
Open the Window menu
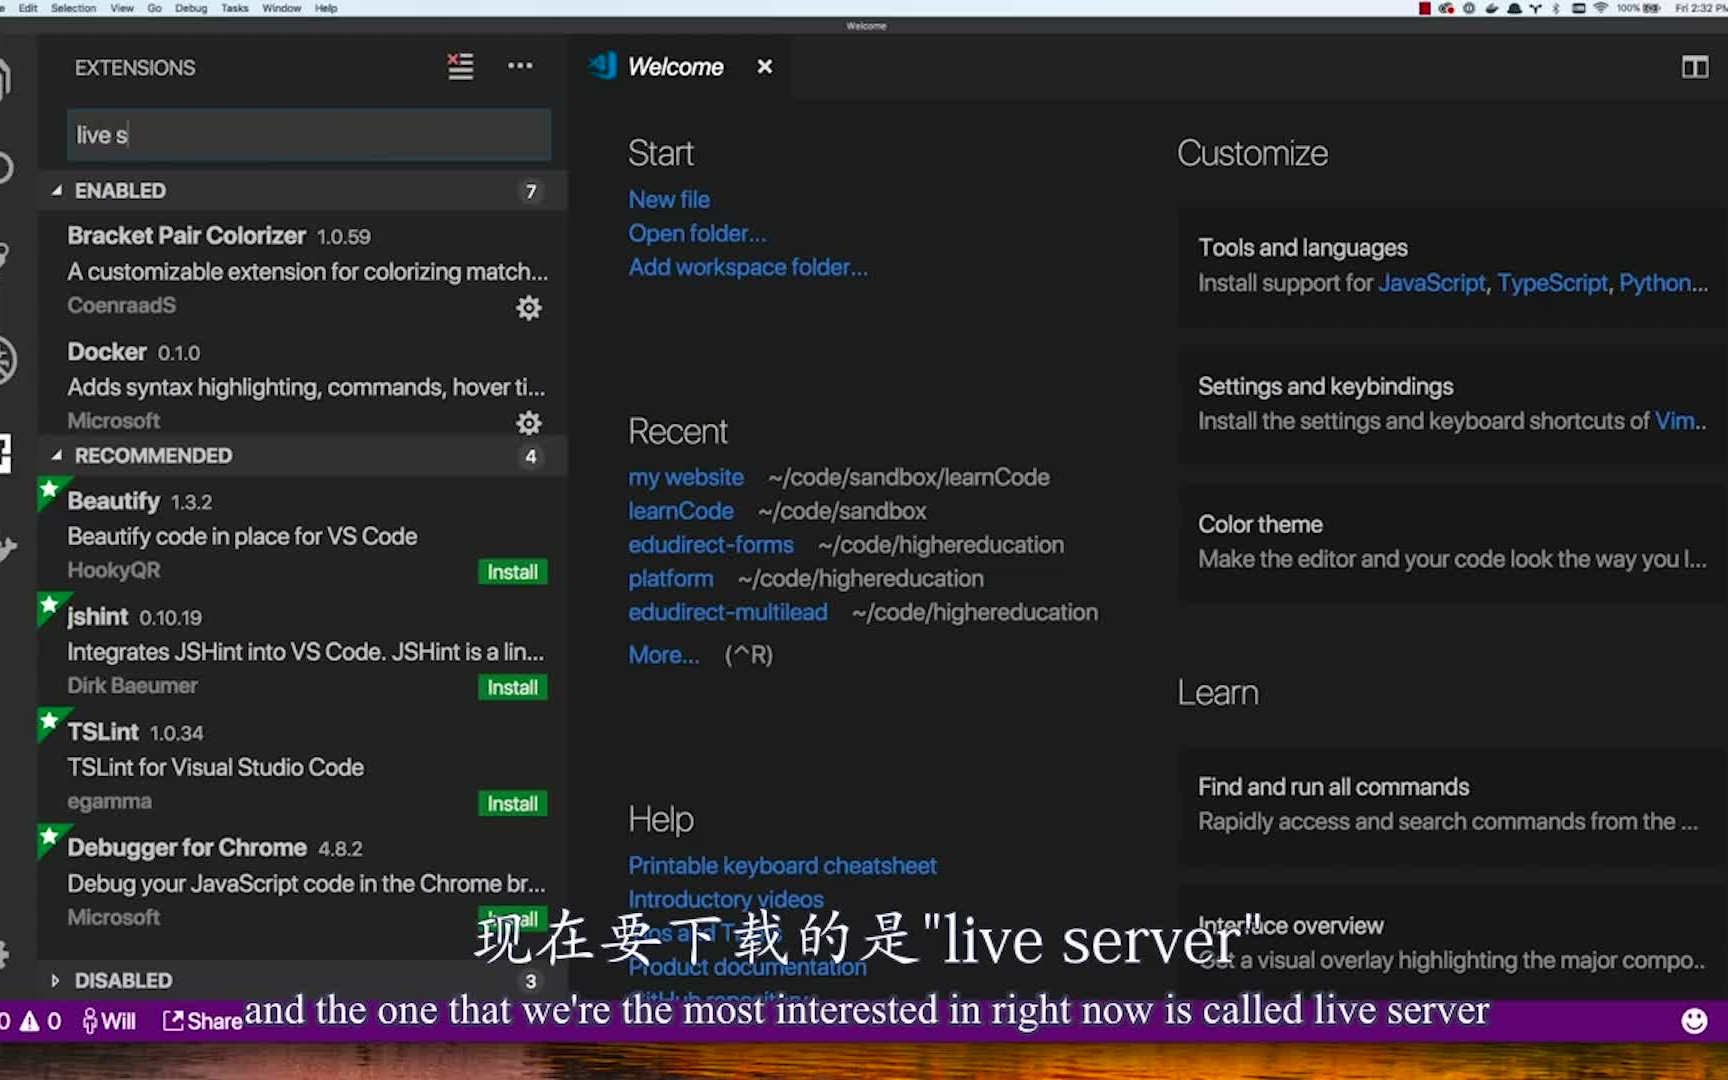282,8
